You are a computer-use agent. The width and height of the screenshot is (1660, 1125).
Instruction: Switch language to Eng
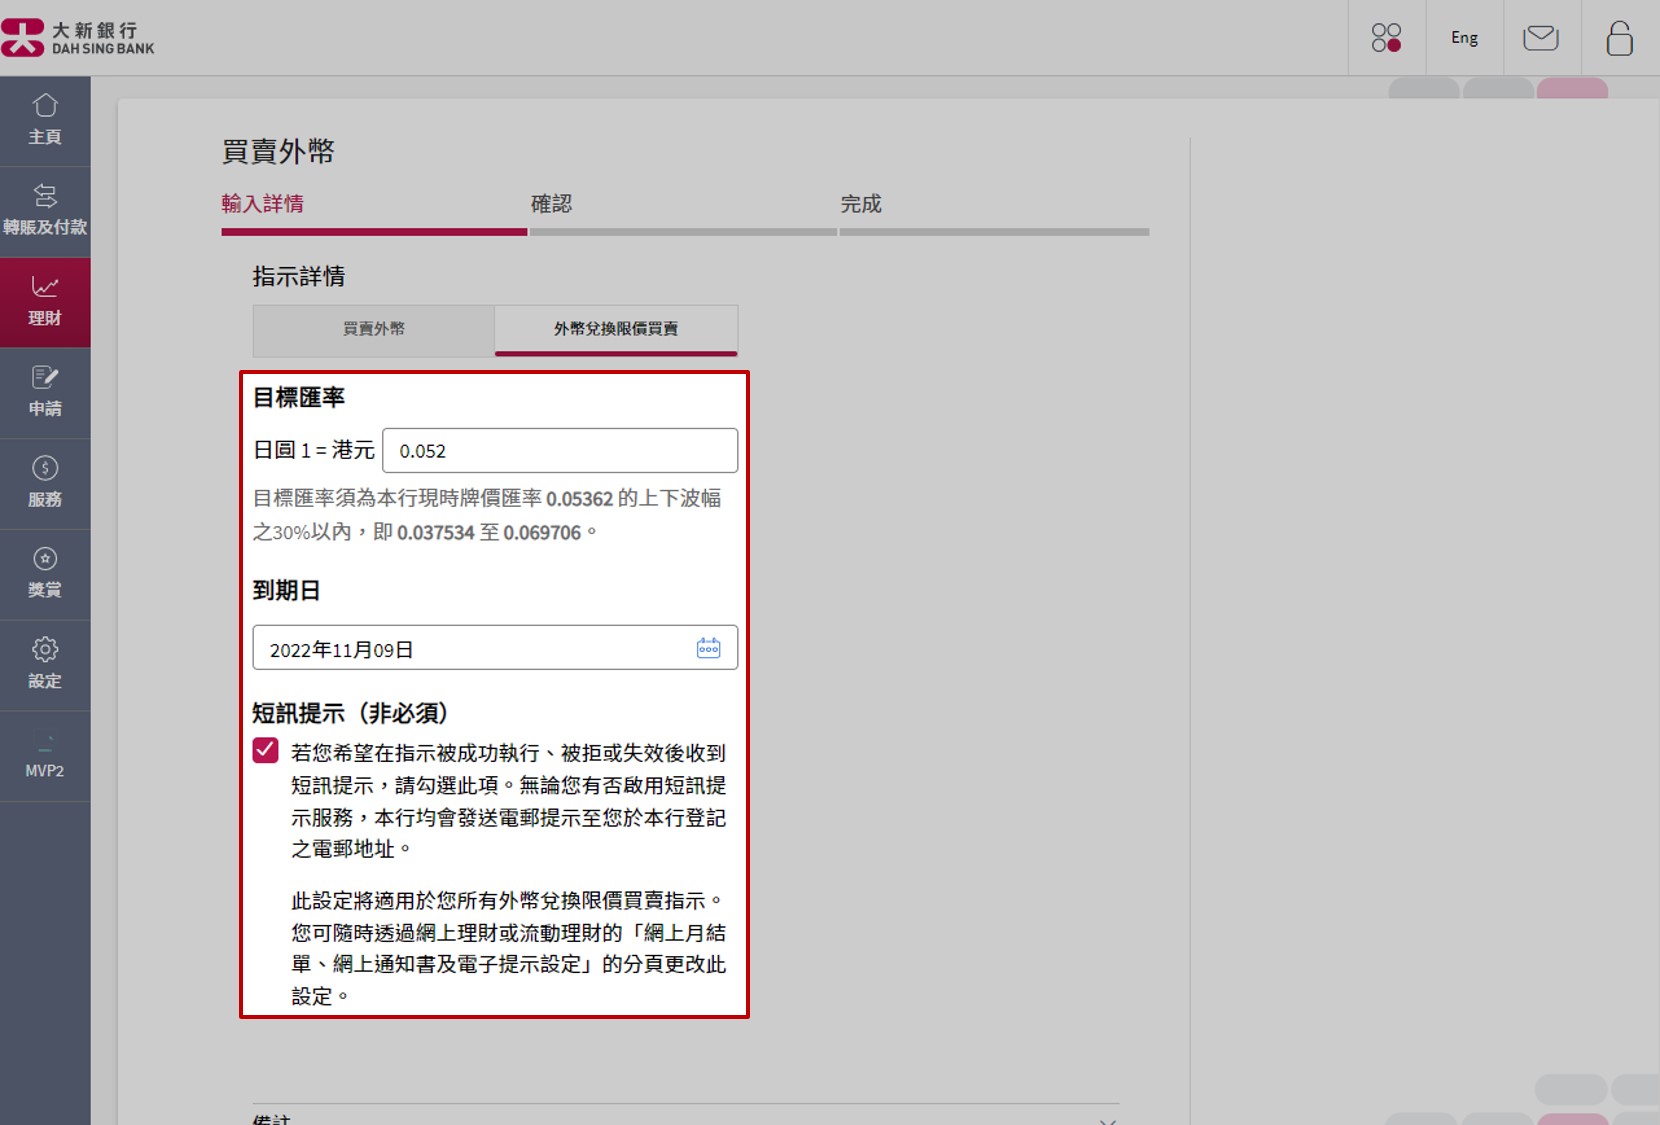[x=1464, y=38]
